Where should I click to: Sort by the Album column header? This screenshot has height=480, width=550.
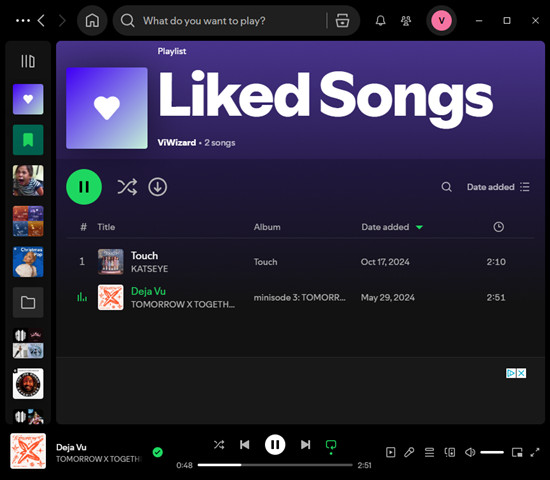tap(267, 227)
